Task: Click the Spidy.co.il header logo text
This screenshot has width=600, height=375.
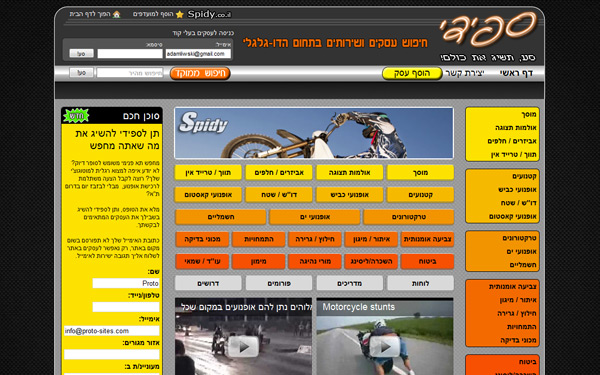Action: pos(209,15)
